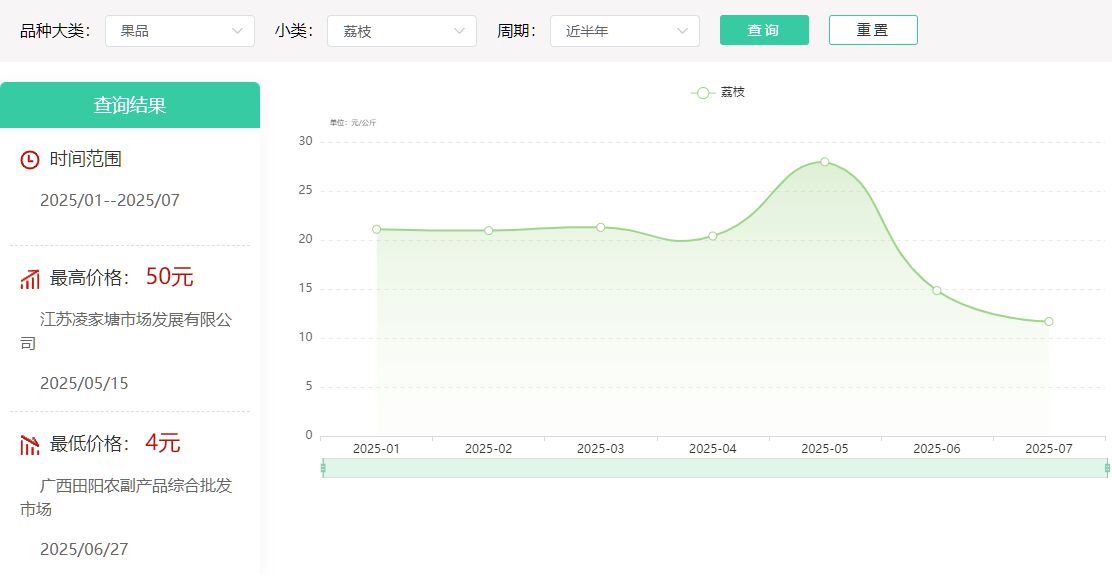The image size is (1112, 575).
Task: Click the falling bar chart icon for 最低价格
Action: click(30, 445)
